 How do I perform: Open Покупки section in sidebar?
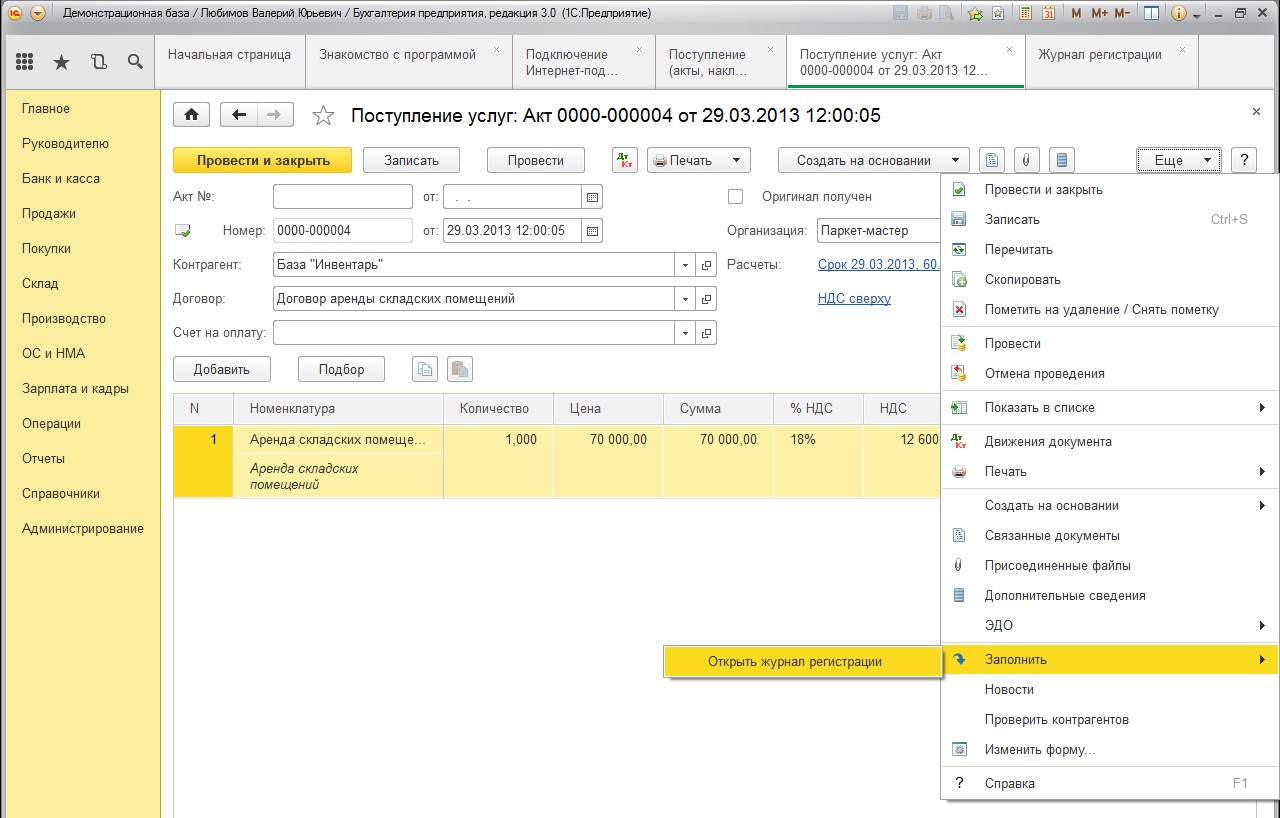coord(48,248)
